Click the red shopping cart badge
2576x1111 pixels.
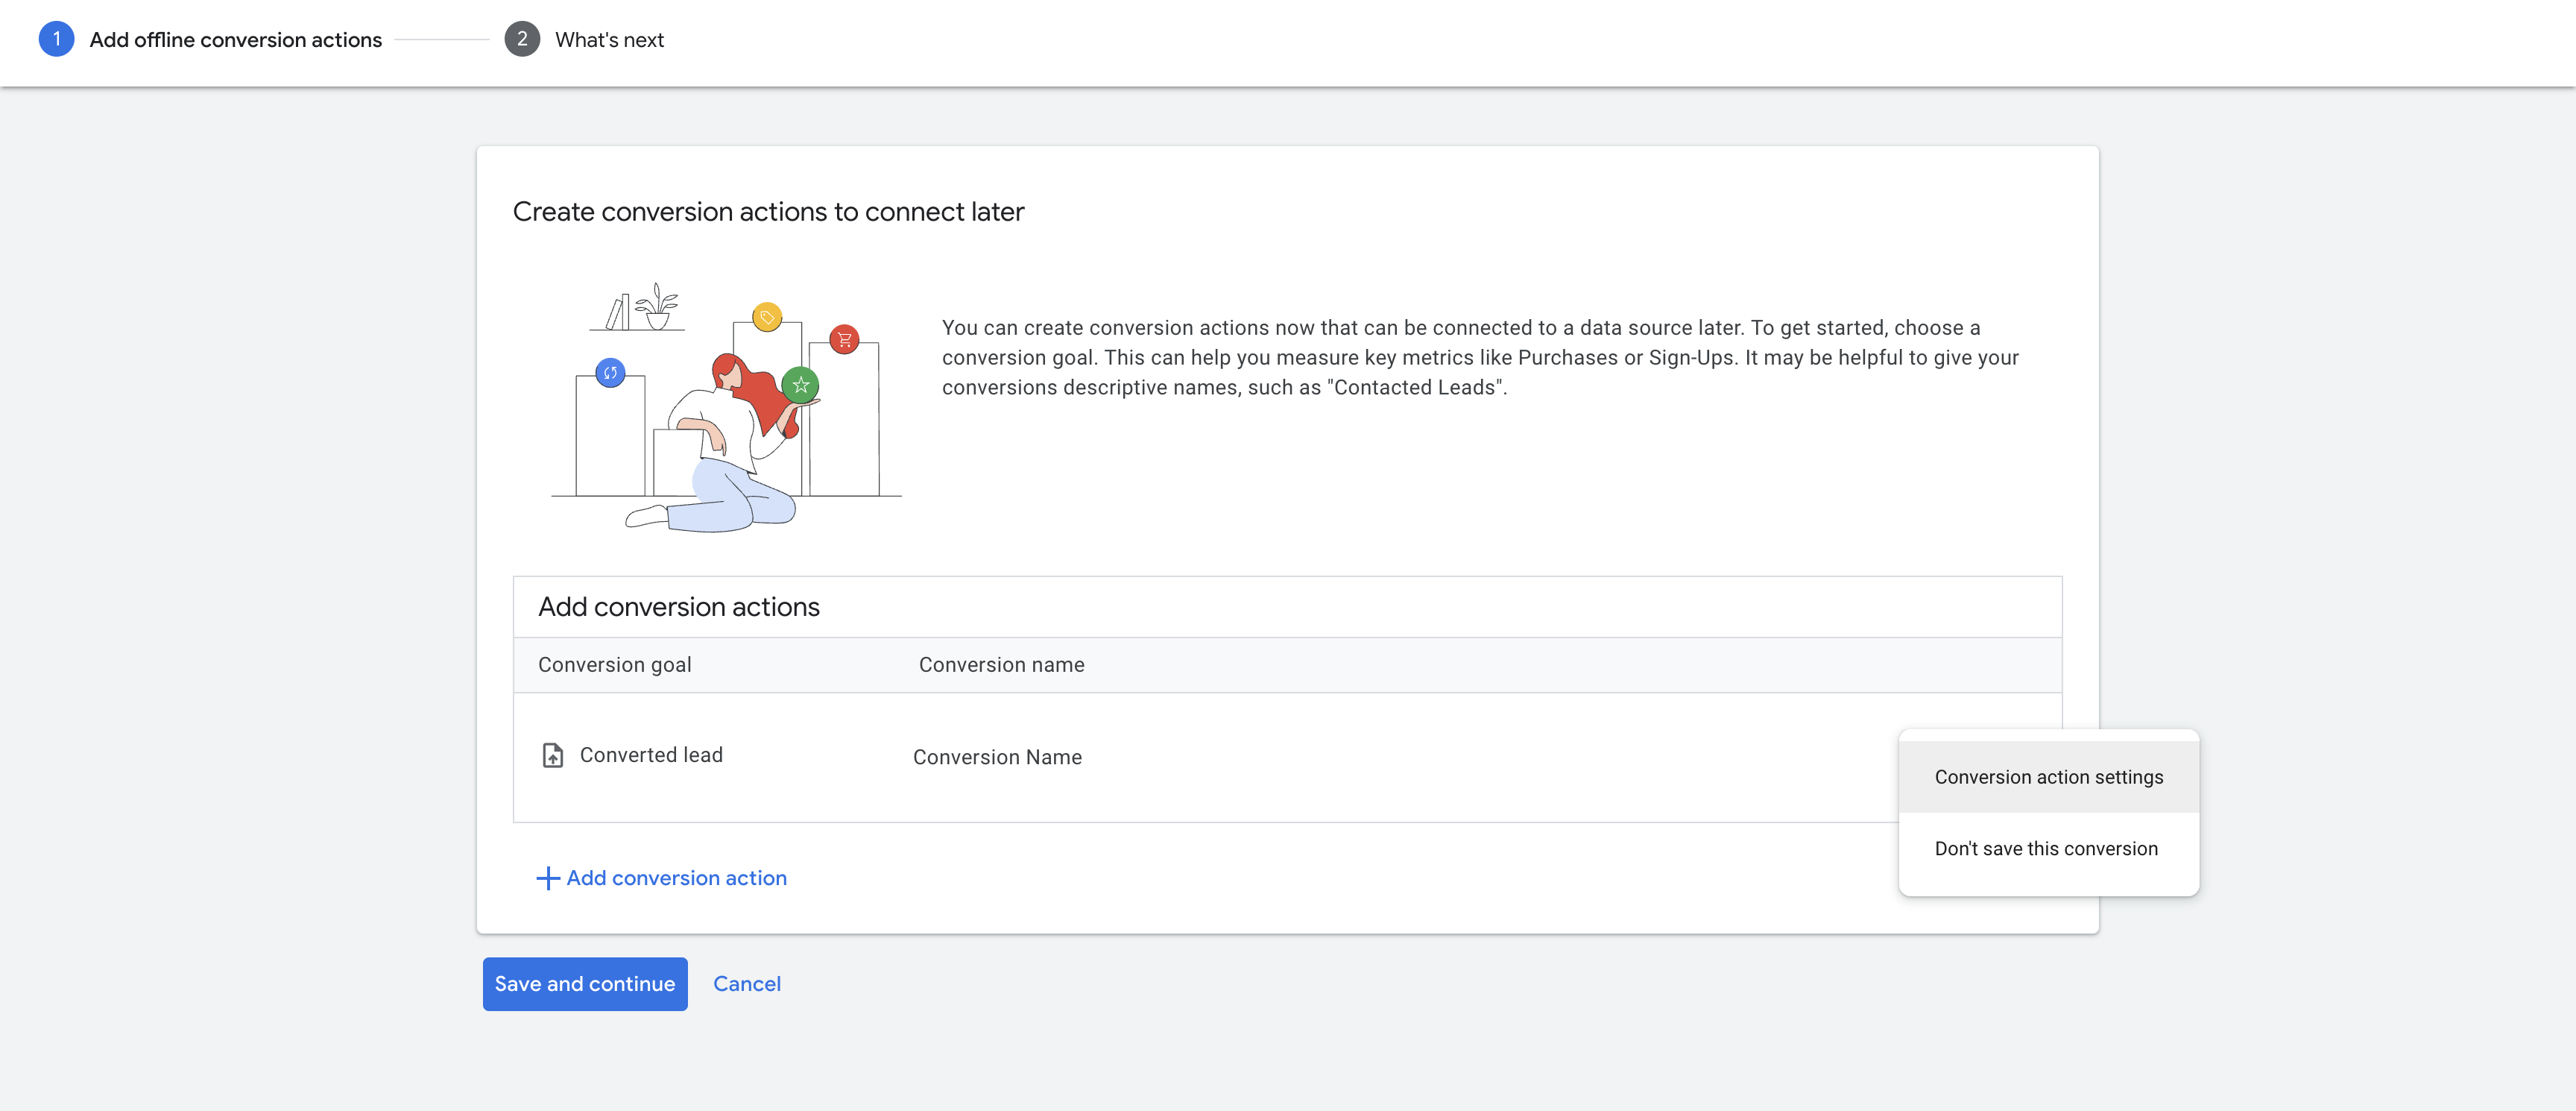pyautogui.click(x=844, y=339)
